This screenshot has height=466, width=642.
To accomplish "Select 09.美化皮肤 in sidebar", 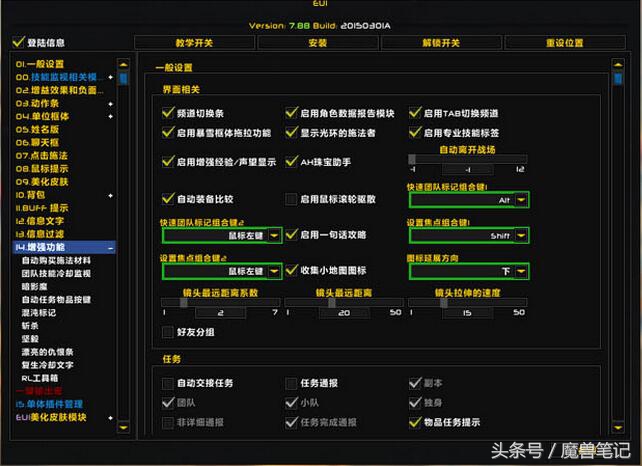I will (42, 182).
